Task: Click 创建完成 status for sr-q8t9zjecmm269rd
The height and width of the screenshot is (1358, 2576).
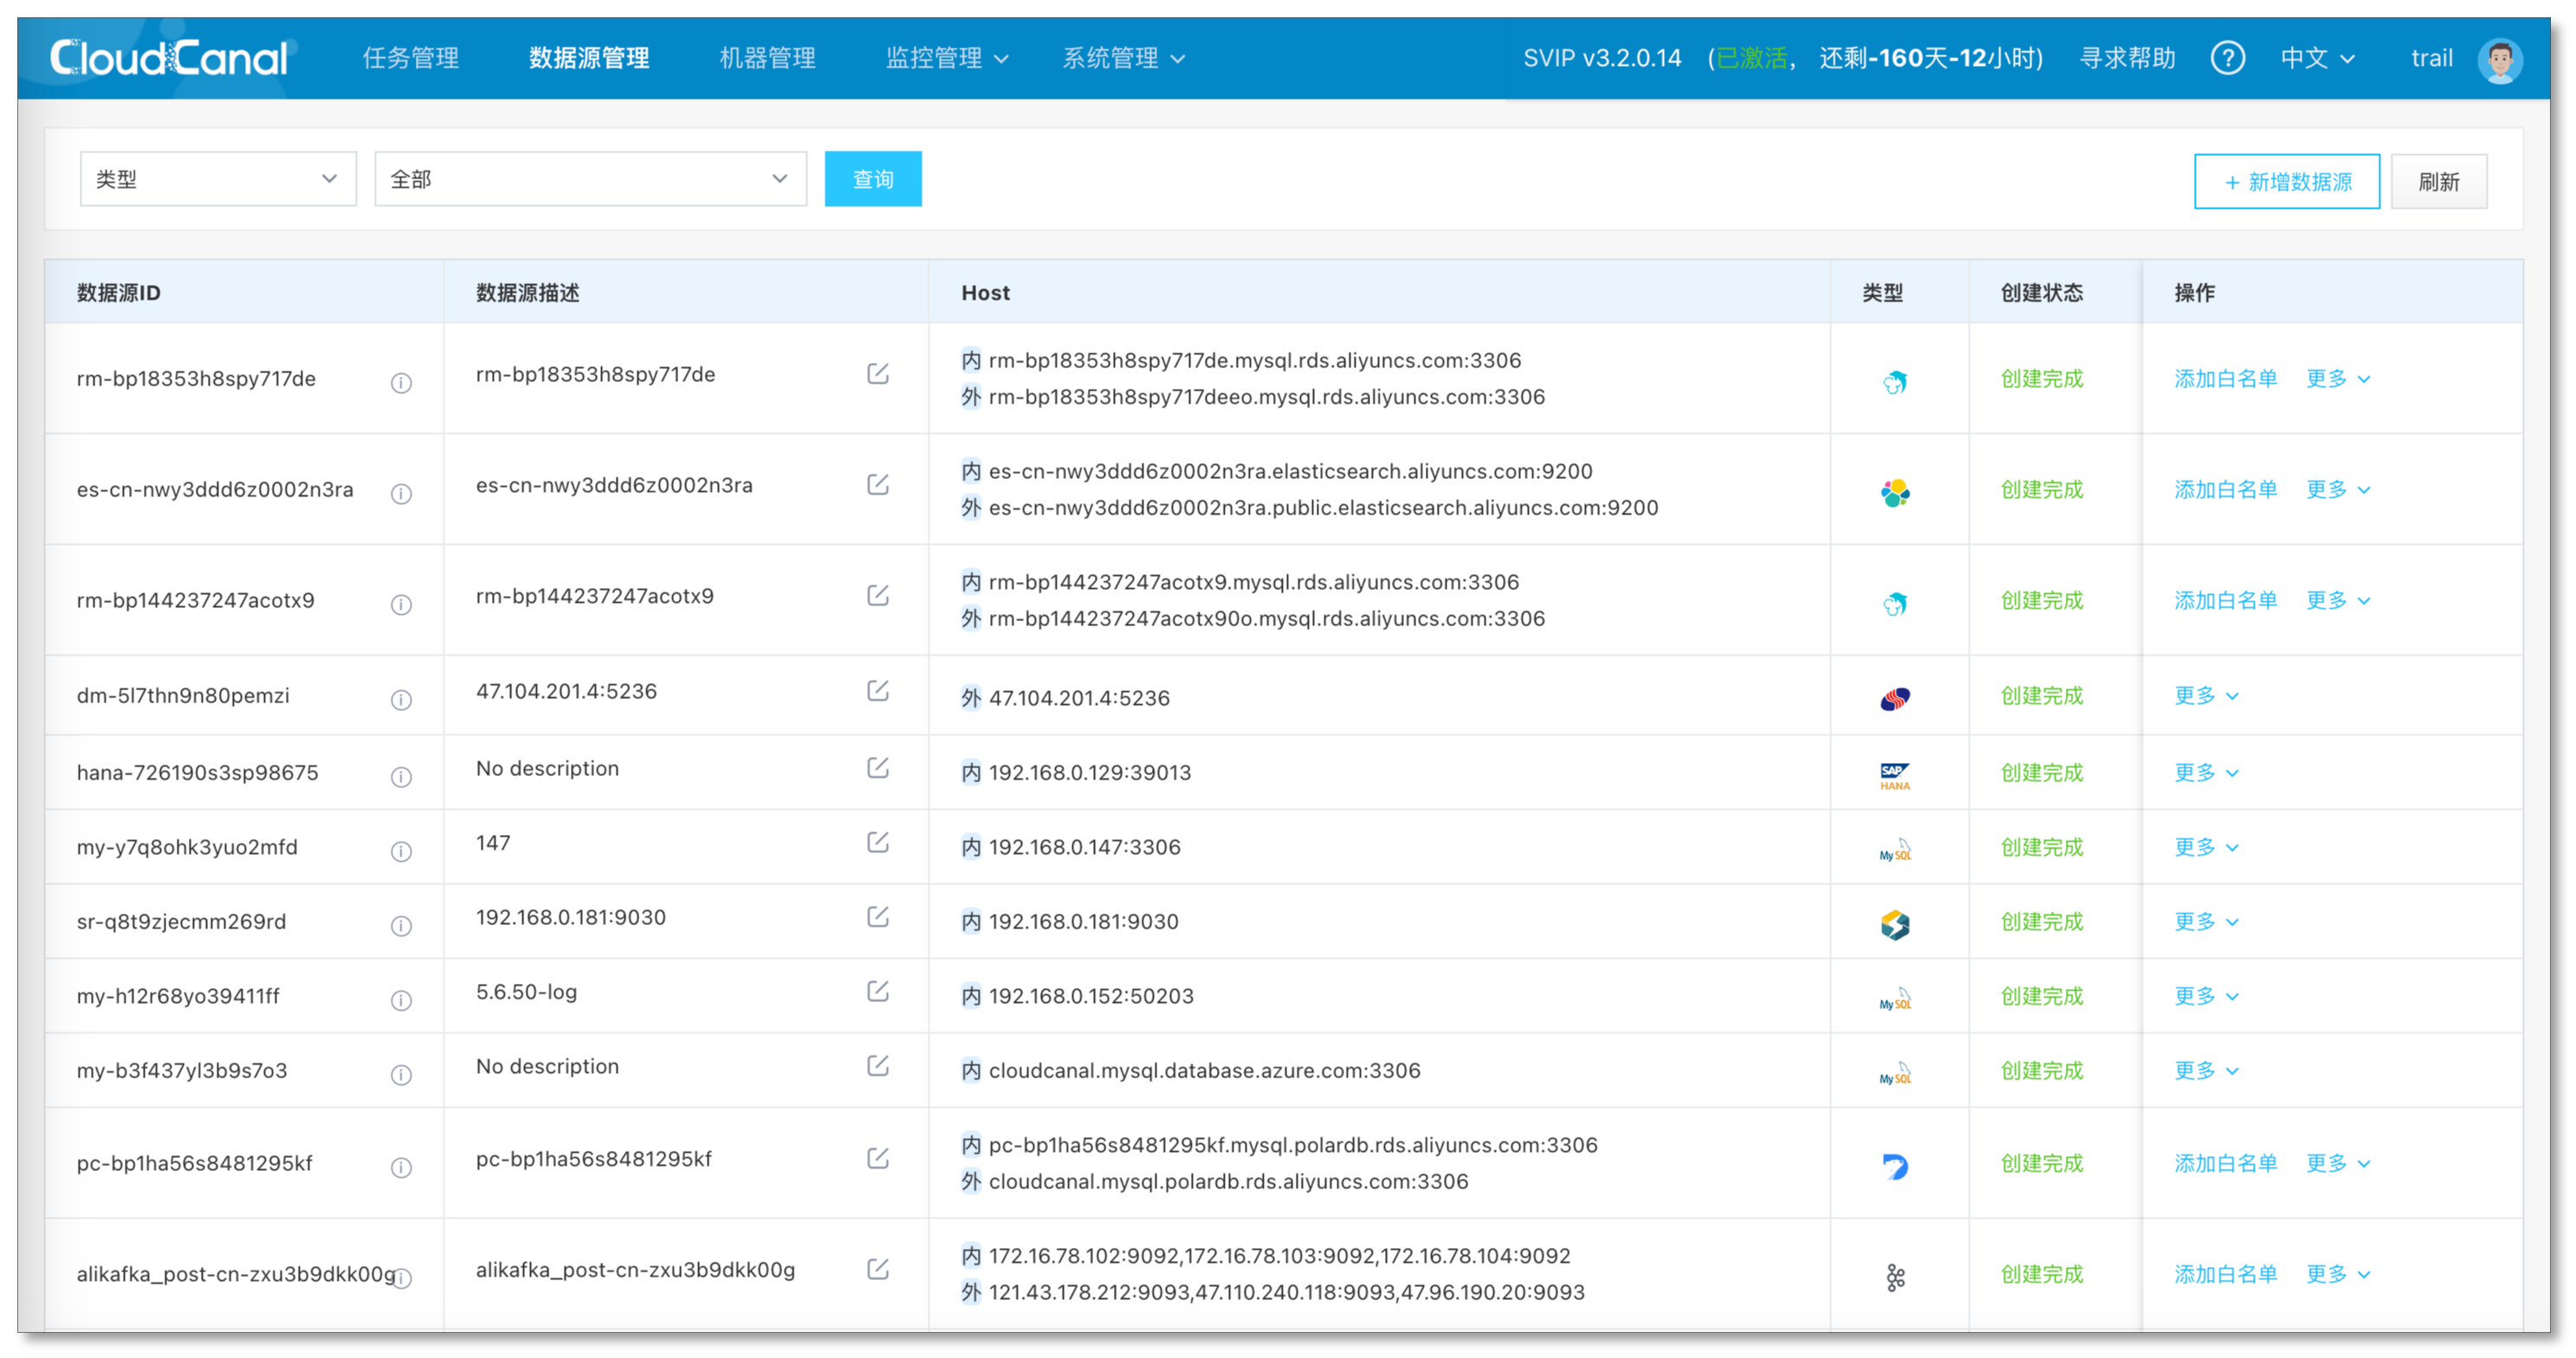Action: click(2041, 922)
